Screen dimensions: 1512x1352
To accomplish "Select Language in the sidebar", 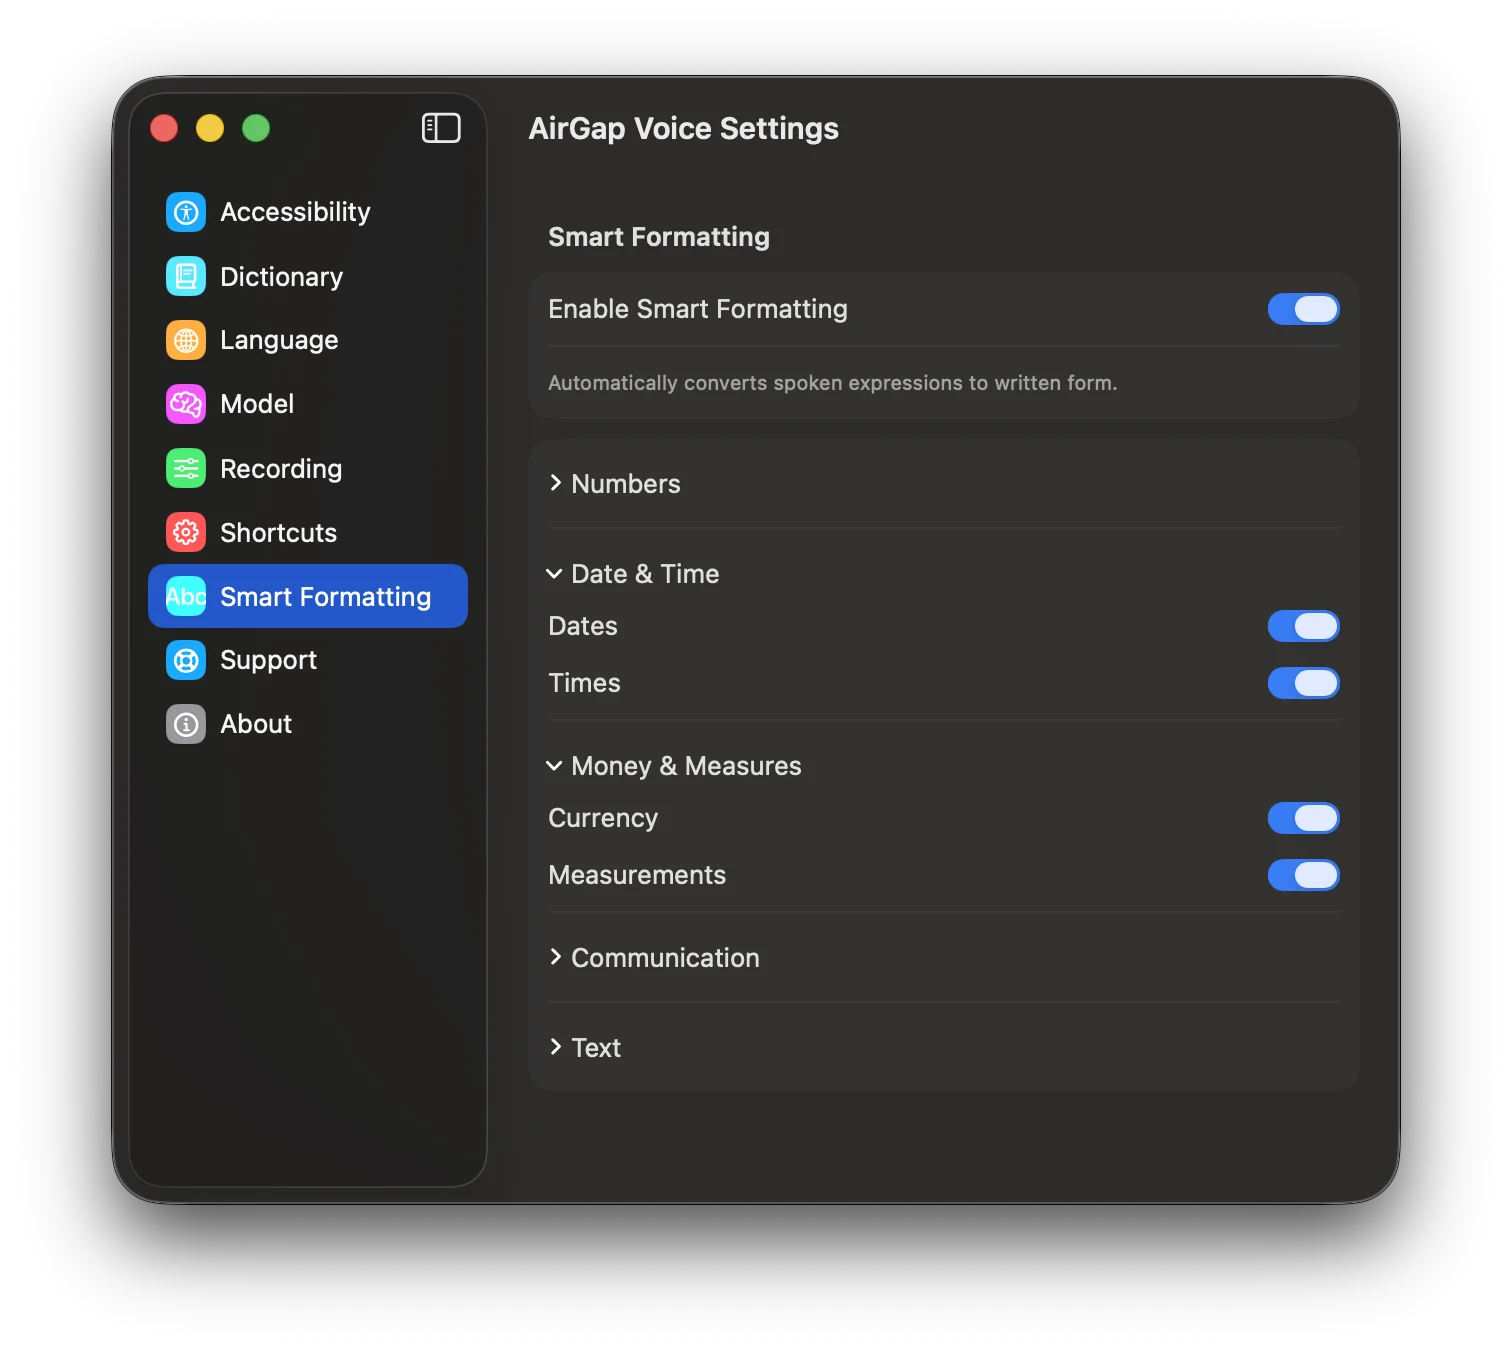I will point(308,340).
